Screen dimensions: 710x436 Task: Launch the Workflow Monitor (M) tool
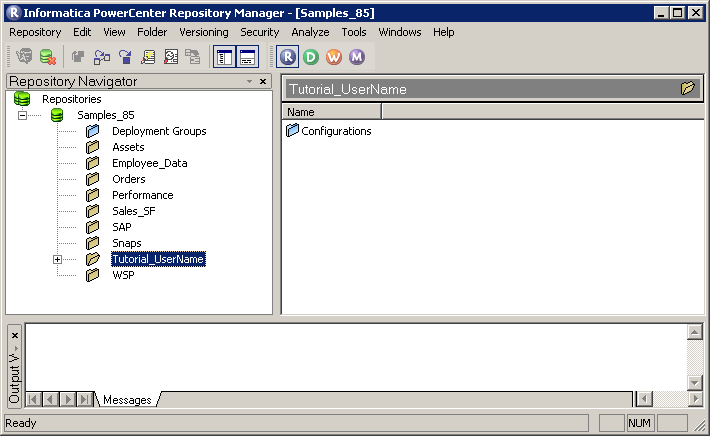coord(356,57)
